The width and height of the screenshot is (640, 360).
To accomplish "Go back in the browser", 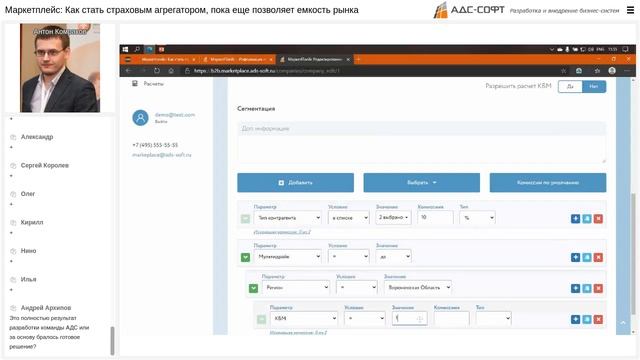I will tap(129, 71).
